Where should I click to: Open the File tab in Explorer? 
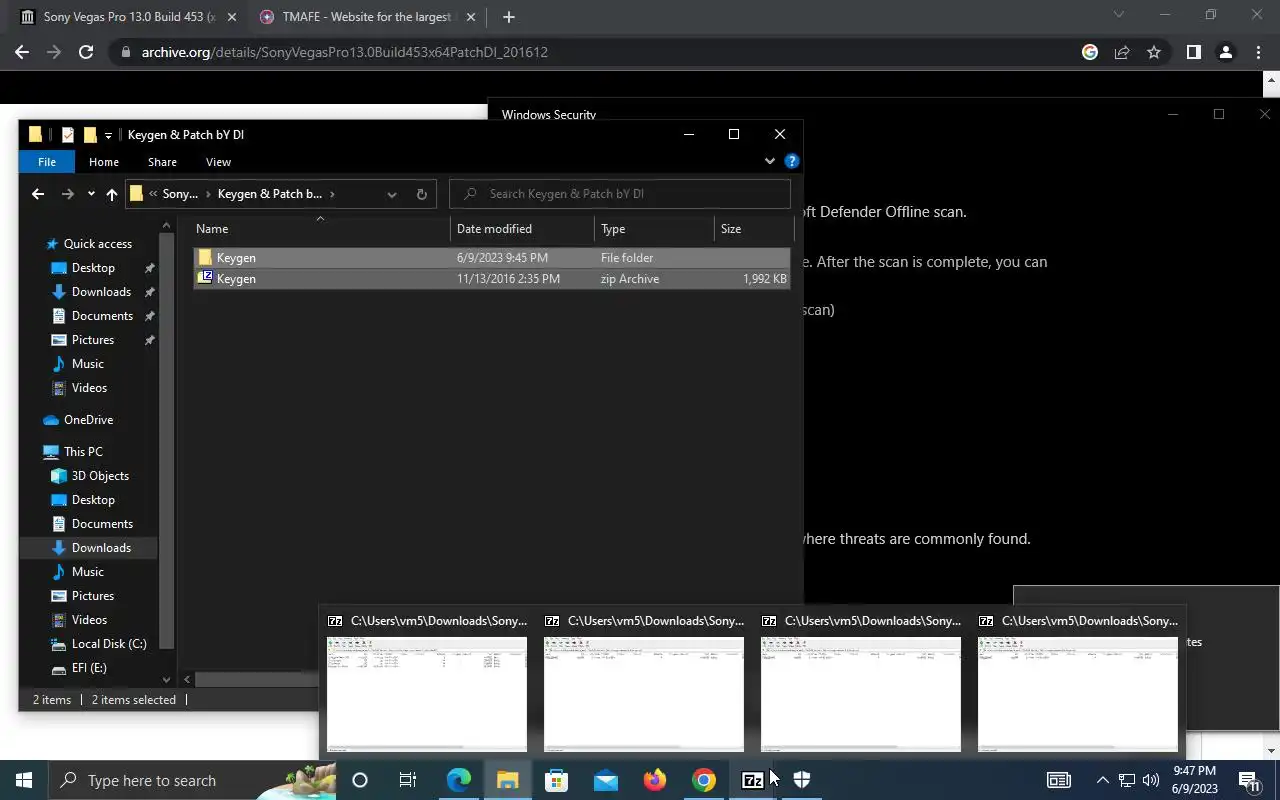pos(47,161)
